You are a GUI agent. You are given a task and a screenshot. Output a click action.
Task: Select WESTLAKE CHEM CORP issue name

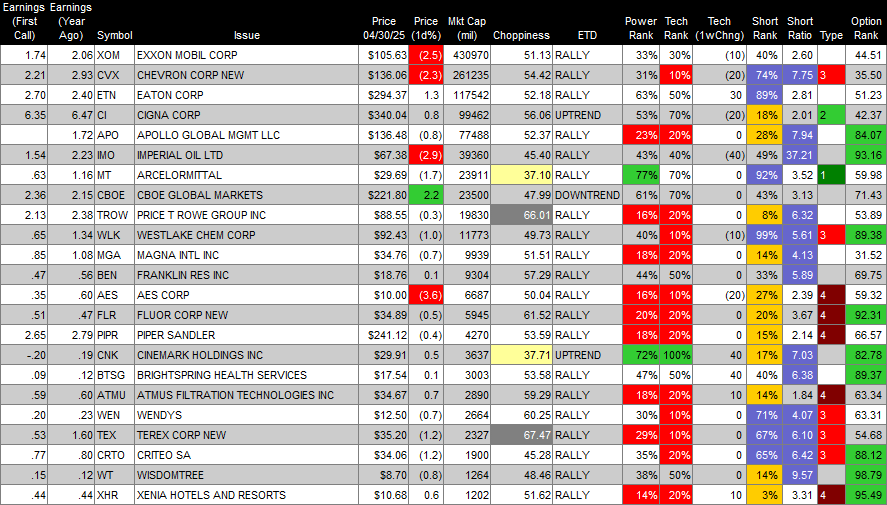tap(196, 235)
